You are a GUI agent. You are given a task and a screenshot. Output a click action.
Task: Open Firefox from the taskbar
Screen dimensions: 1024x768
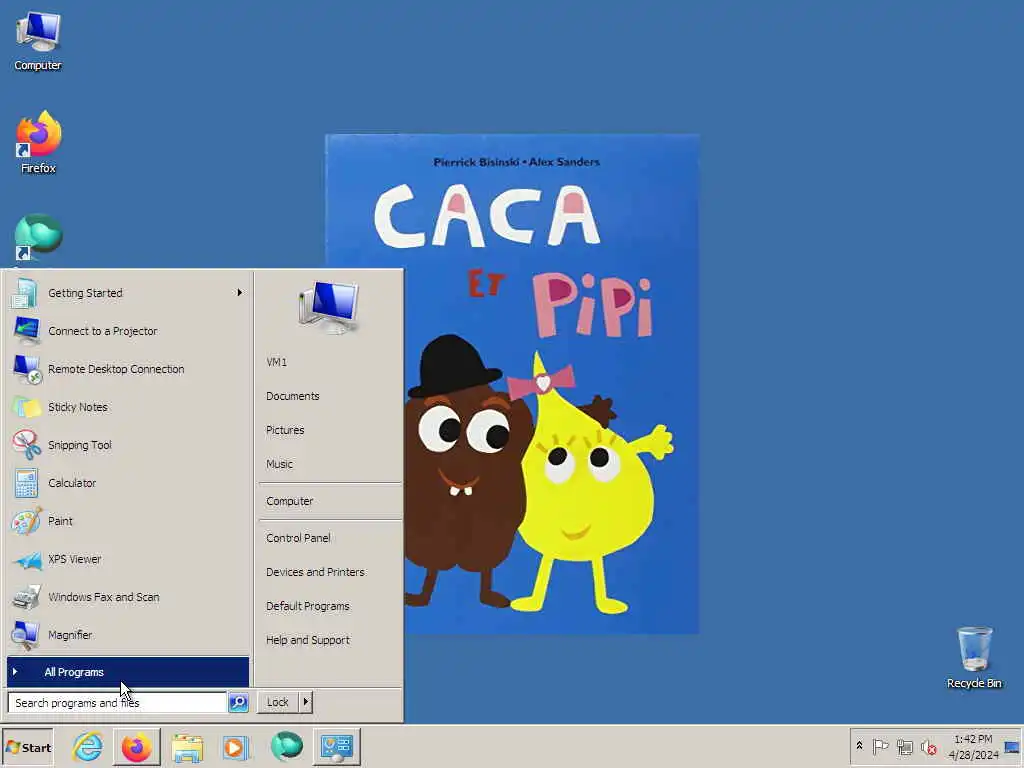tap(136, 747)
